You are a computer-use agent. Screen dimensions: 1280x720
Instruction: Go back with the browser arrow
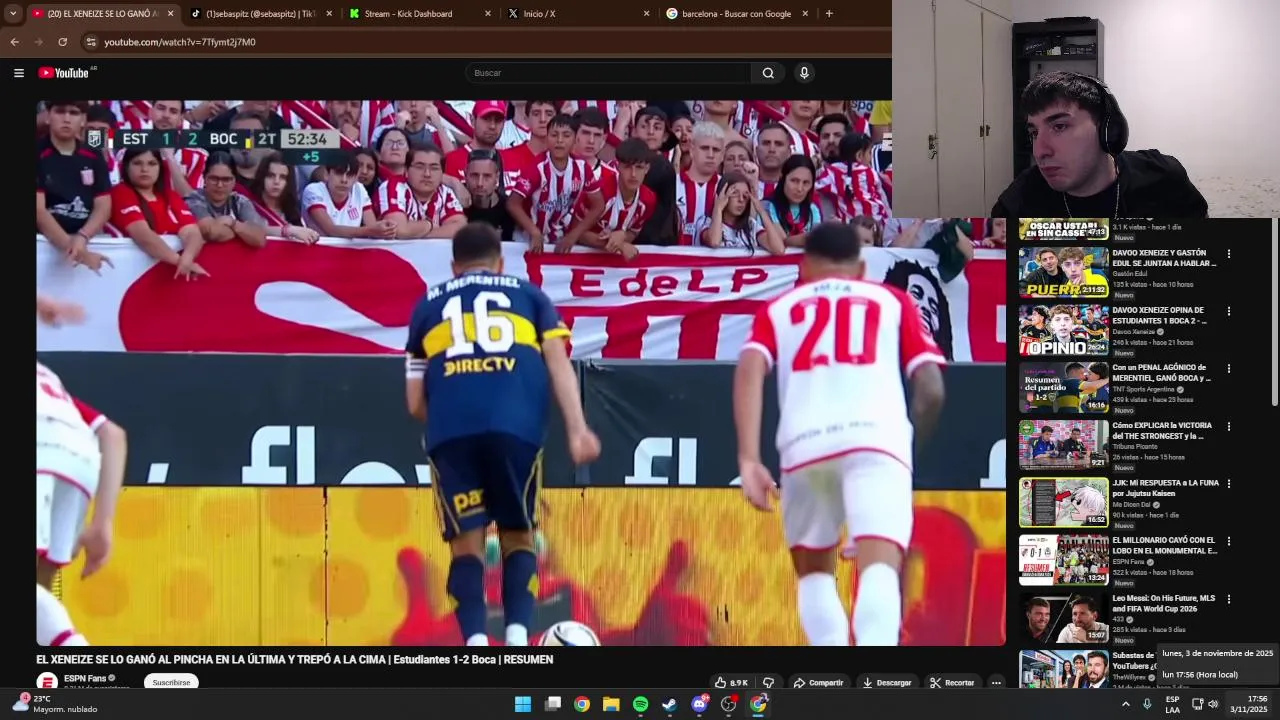click(x=14, y=42)
